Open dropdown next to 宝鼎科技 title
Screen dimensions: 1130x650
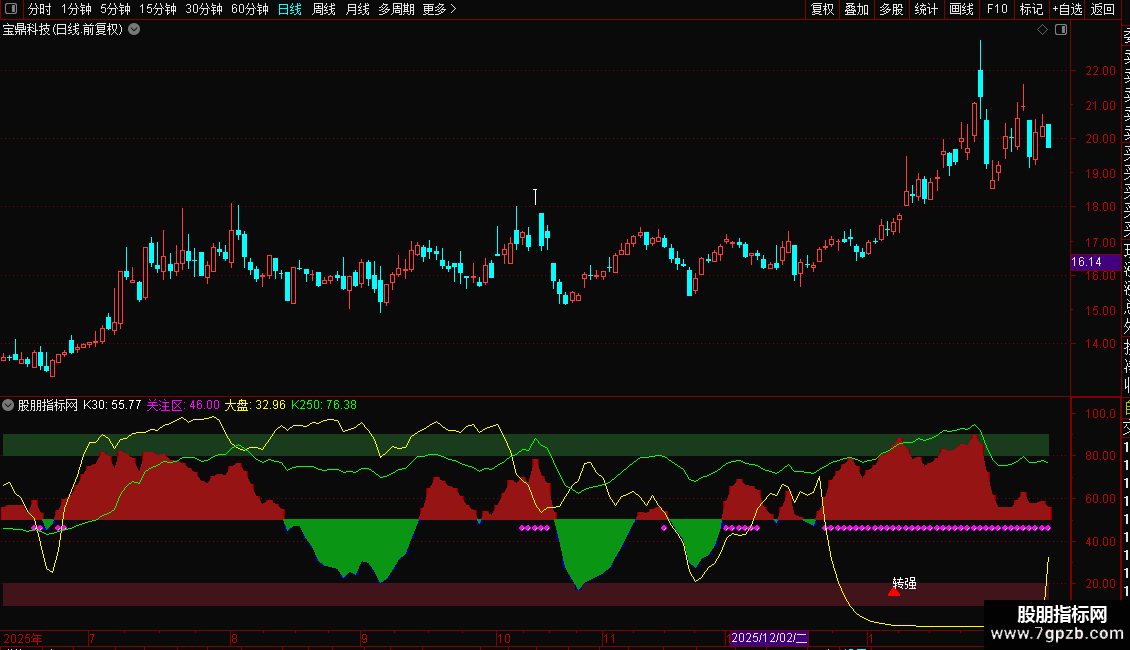[134, 30]
